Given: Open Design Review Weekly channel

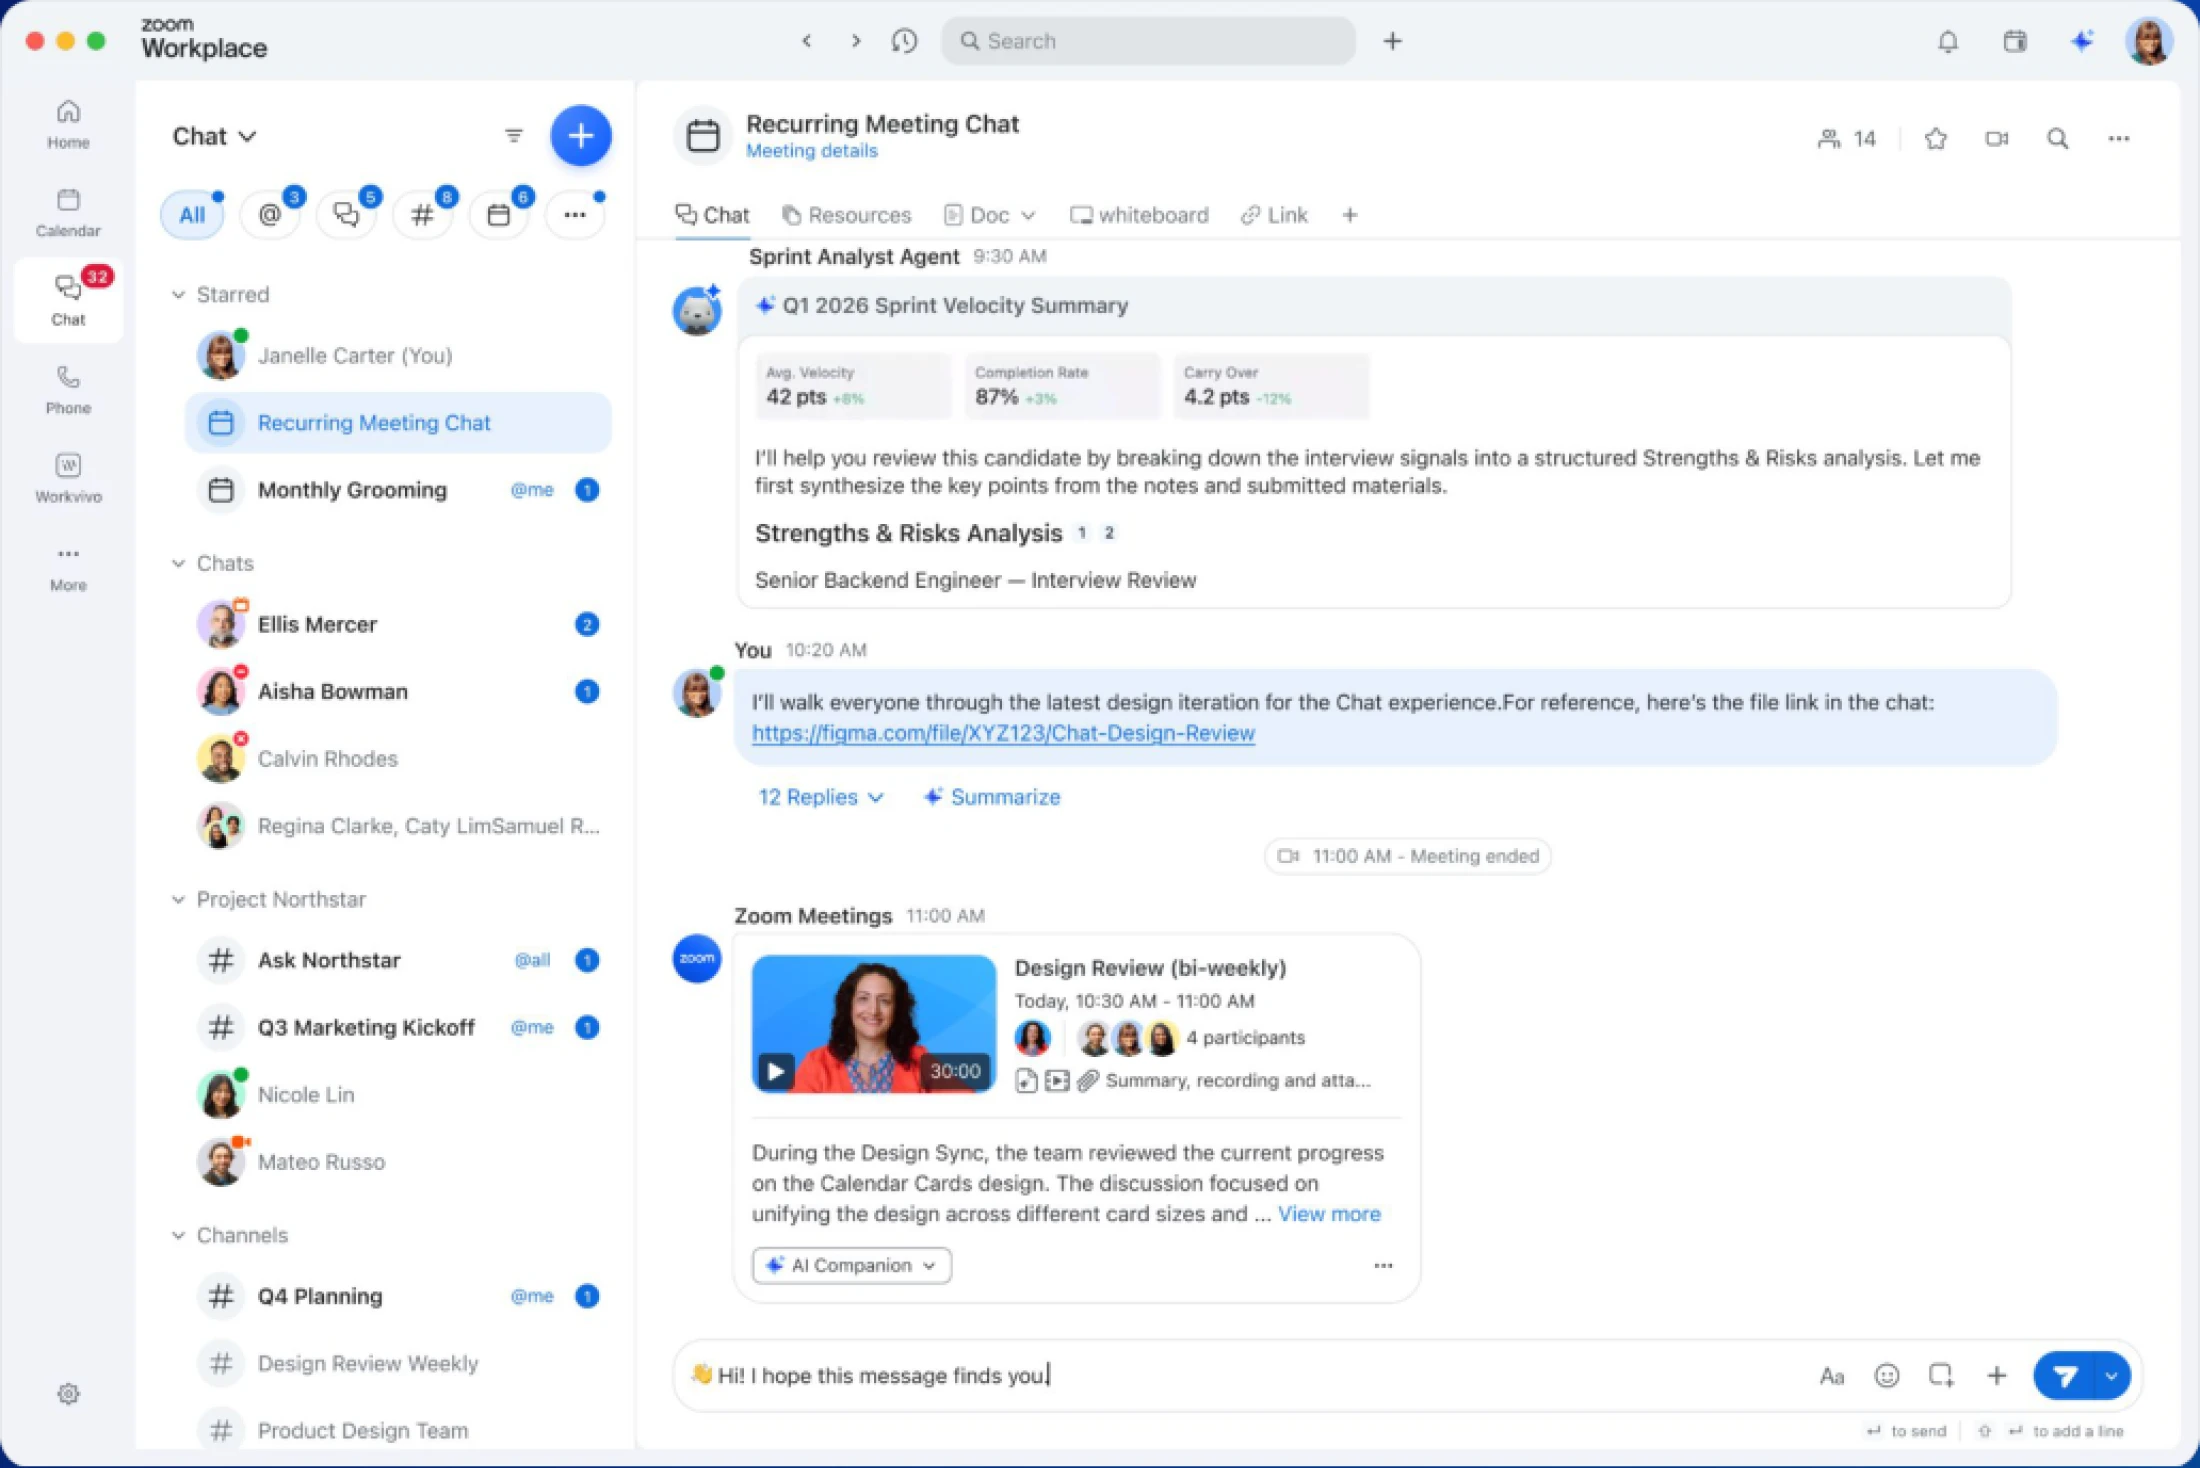Looking at the screenshot, I should [x=398, y=1364].
